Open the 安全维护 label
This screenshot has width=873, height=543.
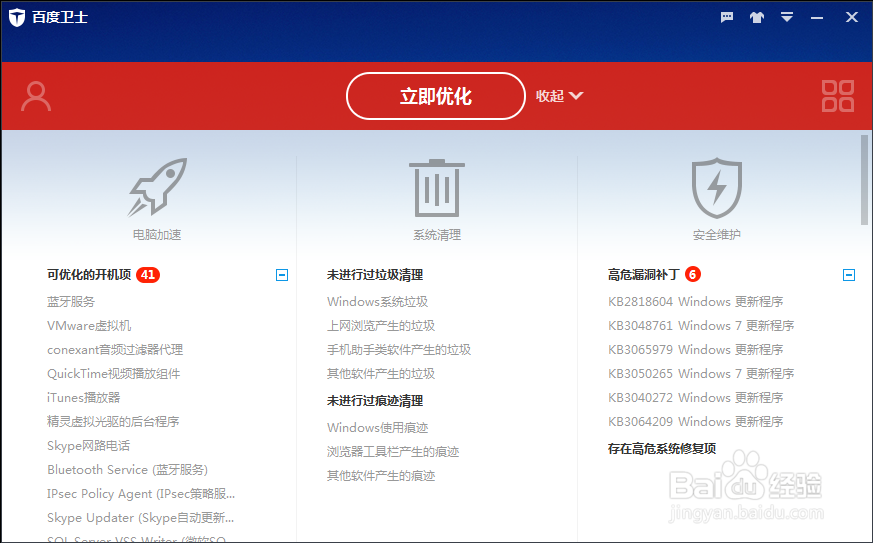(x=717, y=234)
